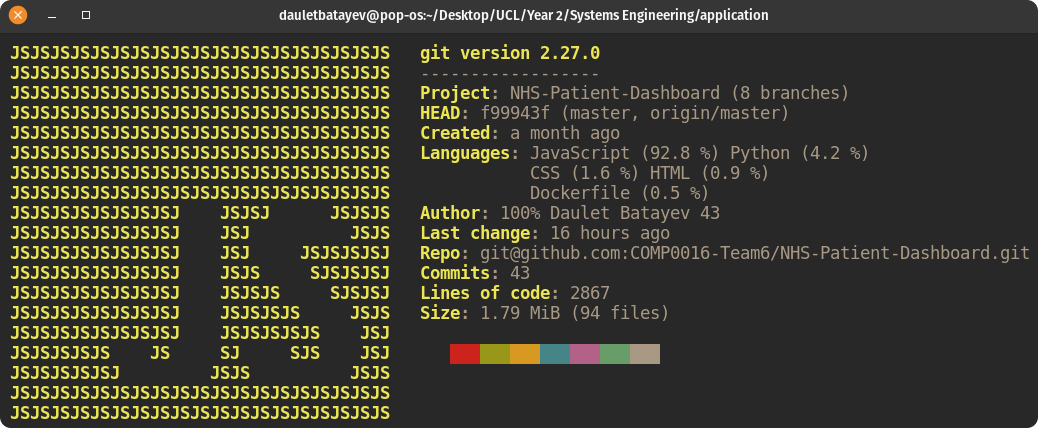The height and width of the screenshot is (428, 1038).
Task: Select the teal color block
Action: [555, 354]
